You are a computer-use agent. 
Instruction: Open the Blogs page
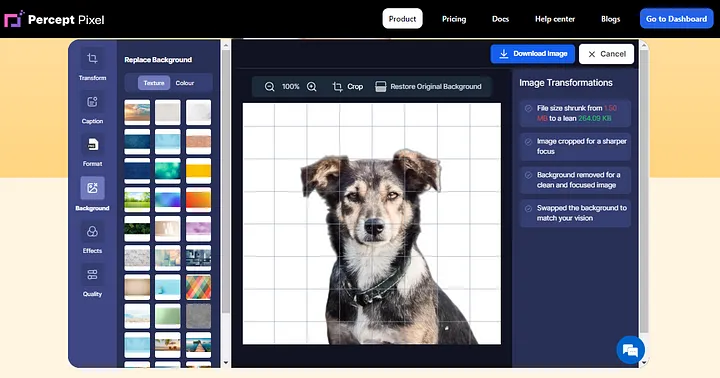(611, 19)
